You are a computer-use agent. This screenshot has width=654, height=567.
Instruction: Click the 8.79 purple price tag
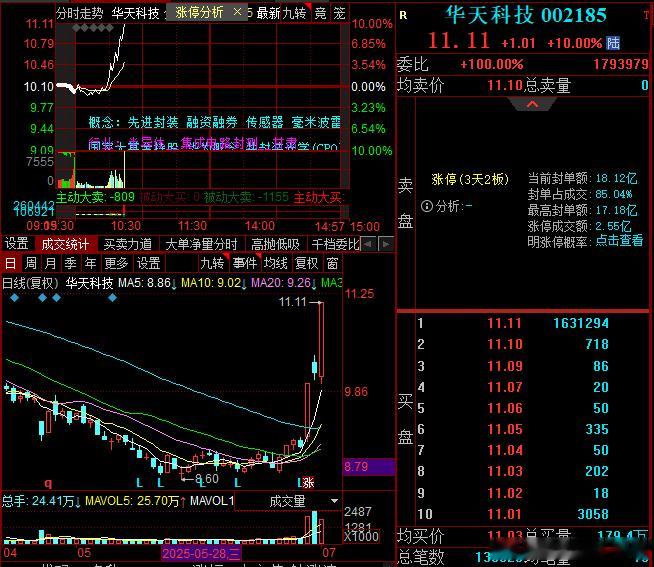tap(368, 466)
